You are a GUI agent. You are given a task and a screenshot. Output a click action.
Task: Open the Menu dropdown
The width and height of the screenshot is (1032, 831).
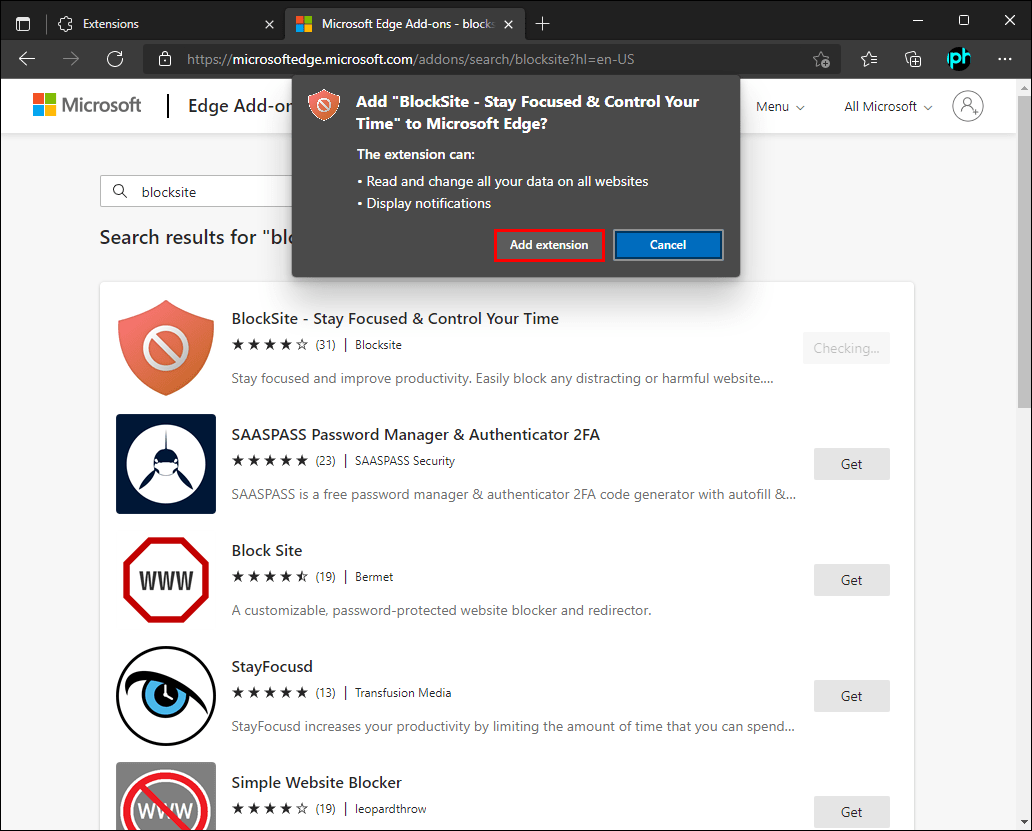tap(779, 105)
